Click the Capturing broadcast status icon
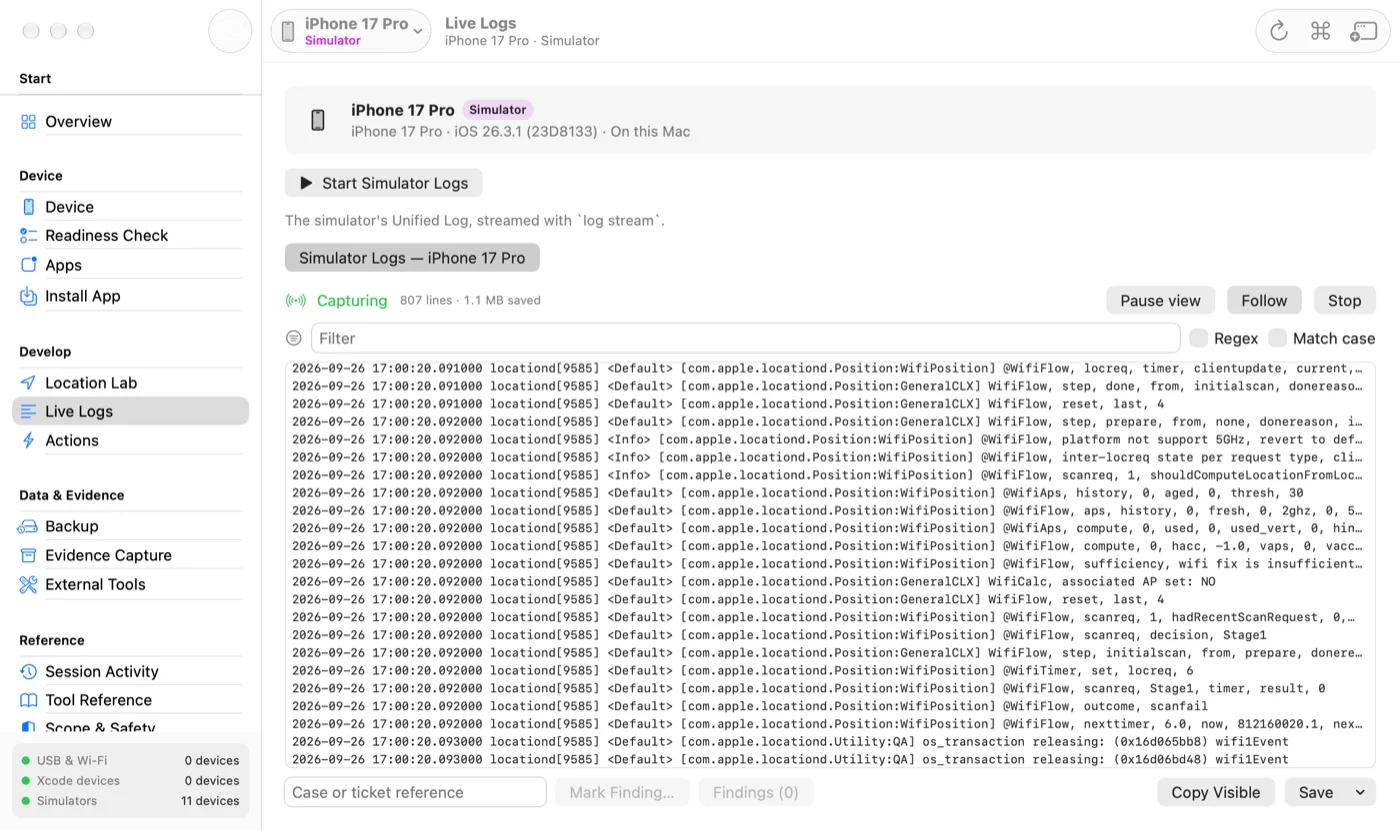The height and width of the screenshot is (830, 1400). [x=296, y=301]
